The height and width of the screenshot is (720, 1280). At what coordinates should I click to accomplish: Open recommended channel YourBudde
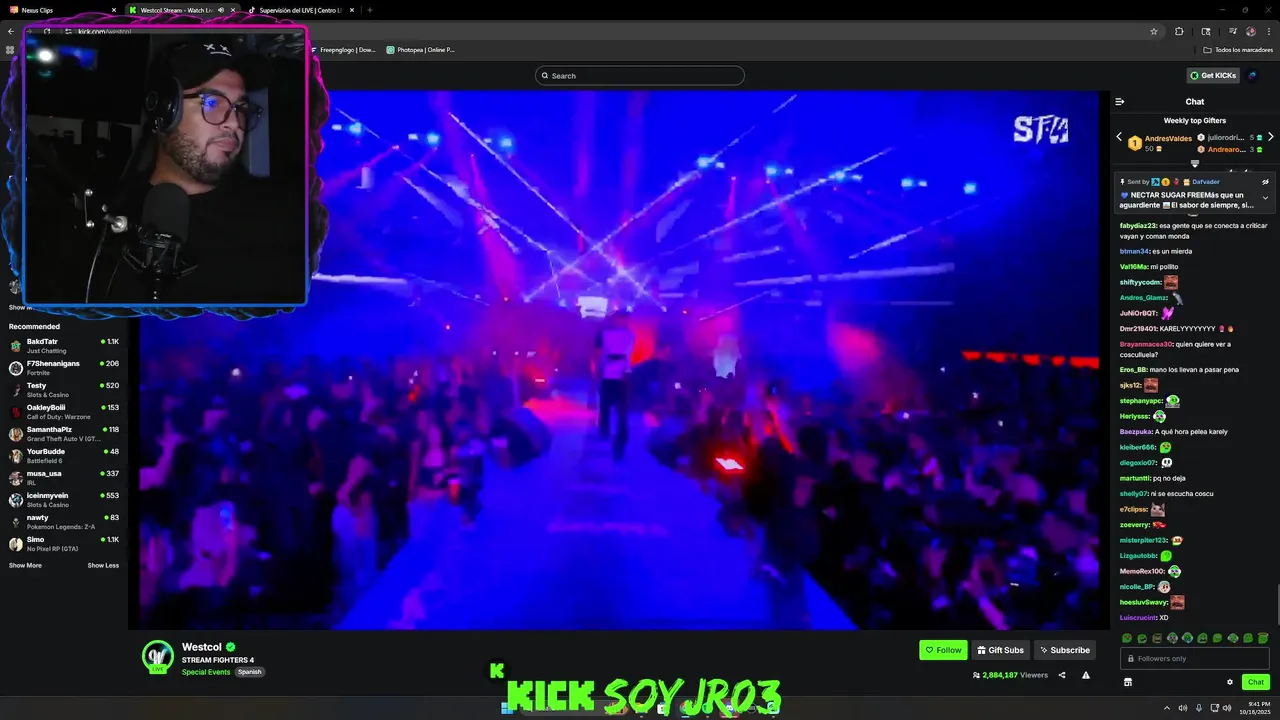(64, 456)
